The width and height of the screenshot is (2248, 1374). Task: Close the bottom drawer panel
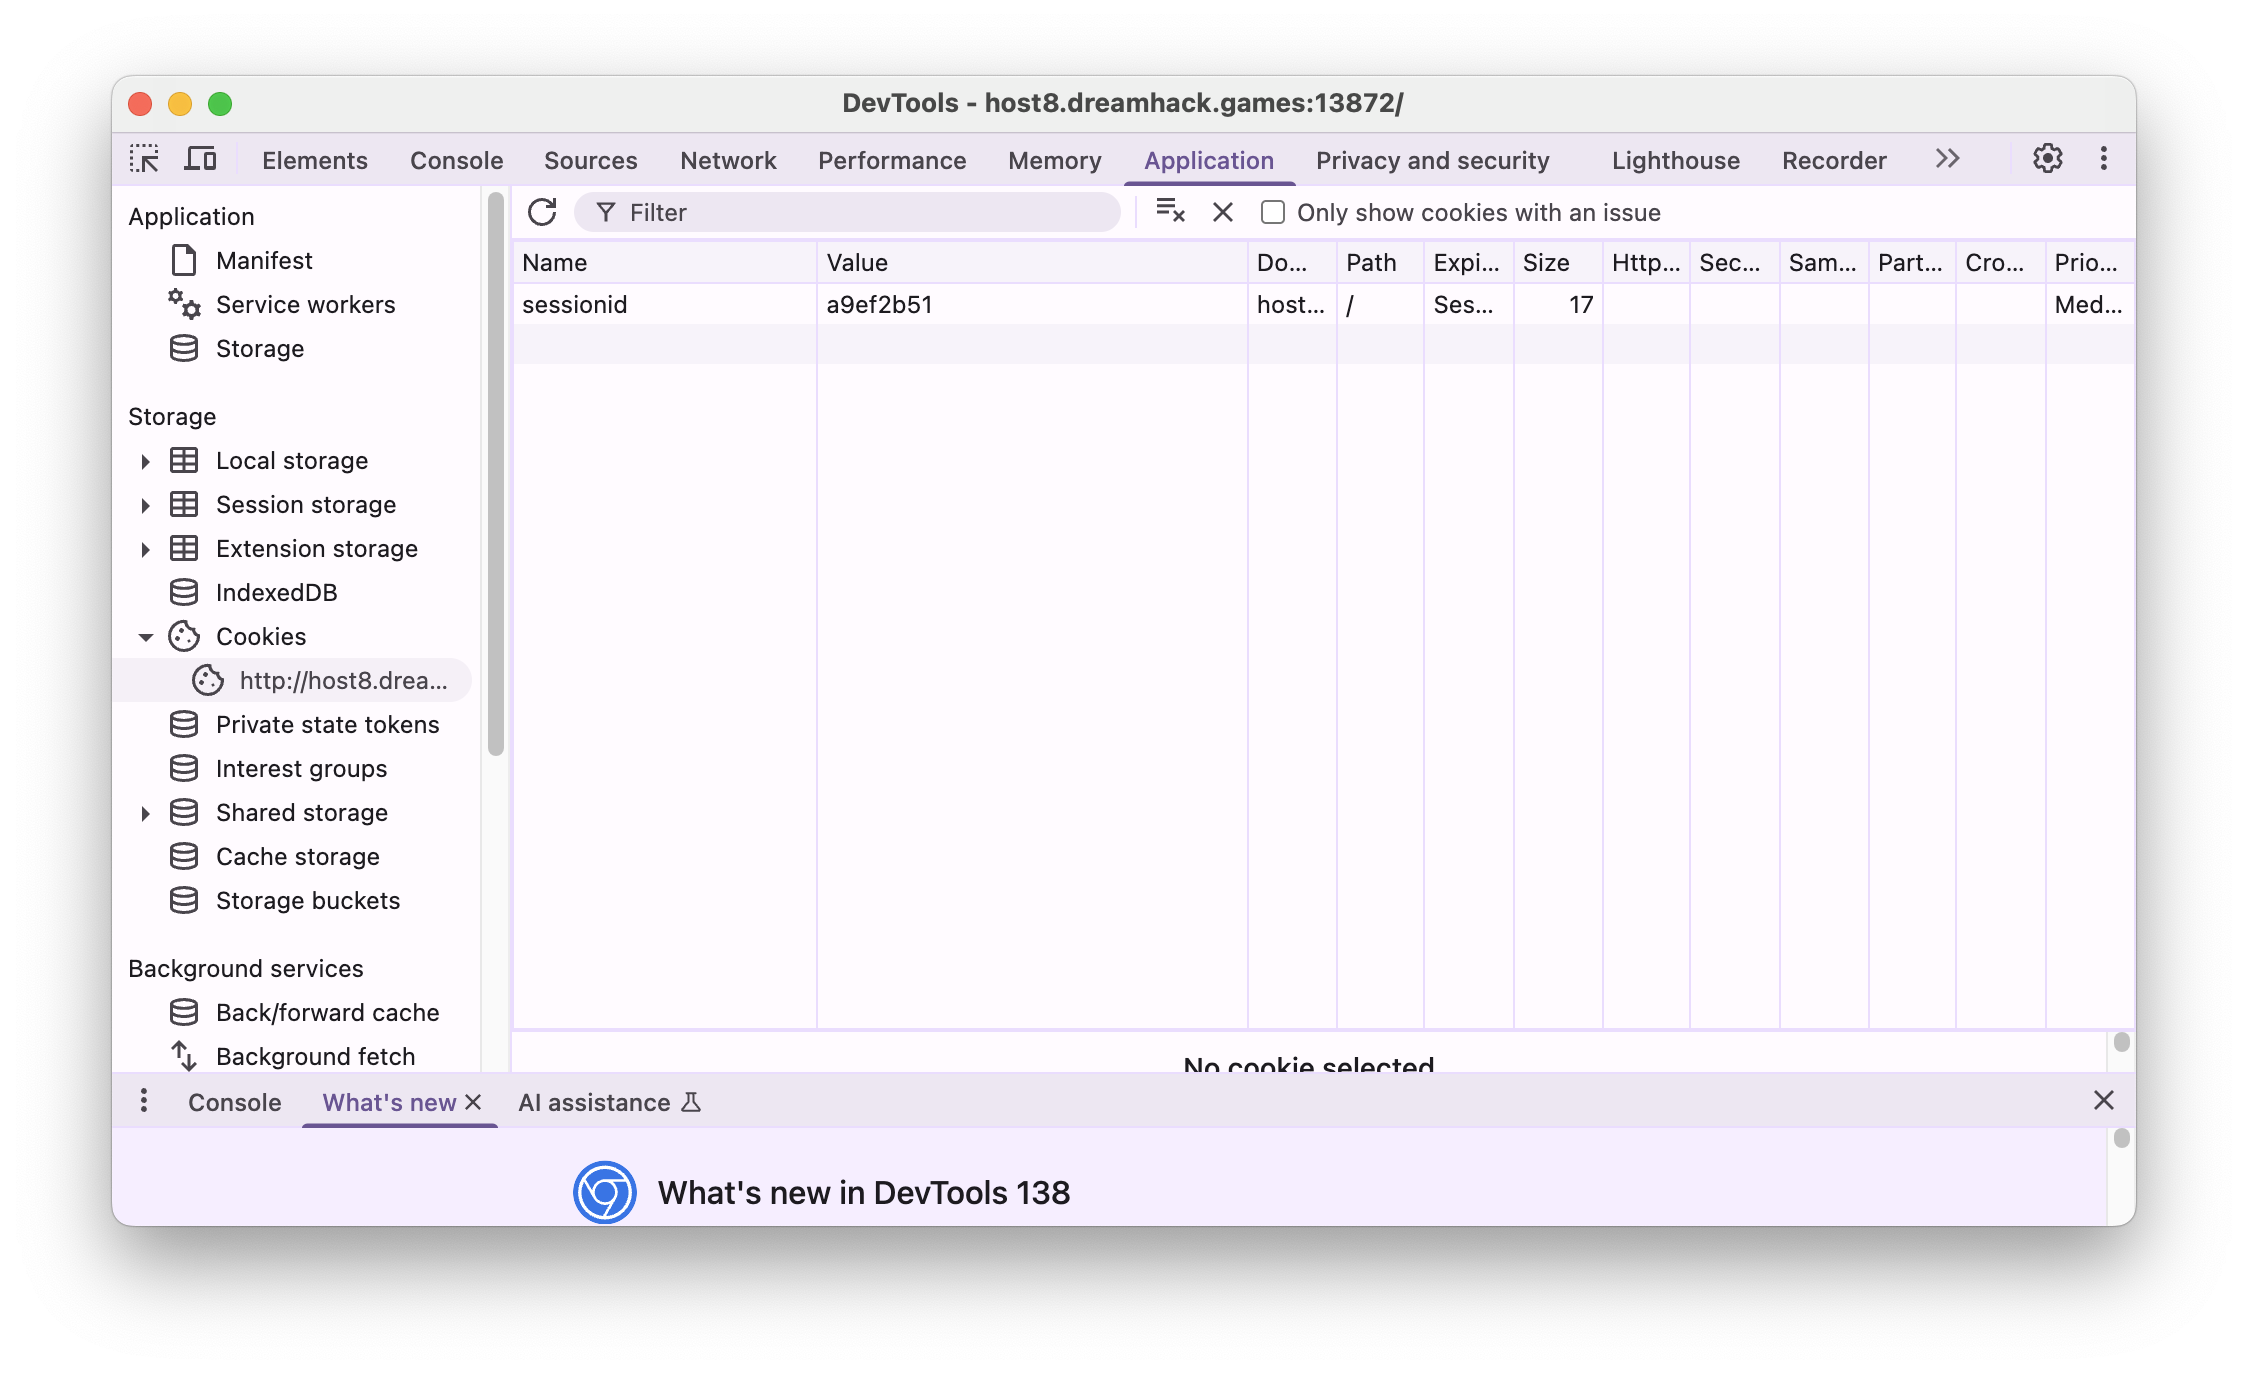pos(2103,1101)
